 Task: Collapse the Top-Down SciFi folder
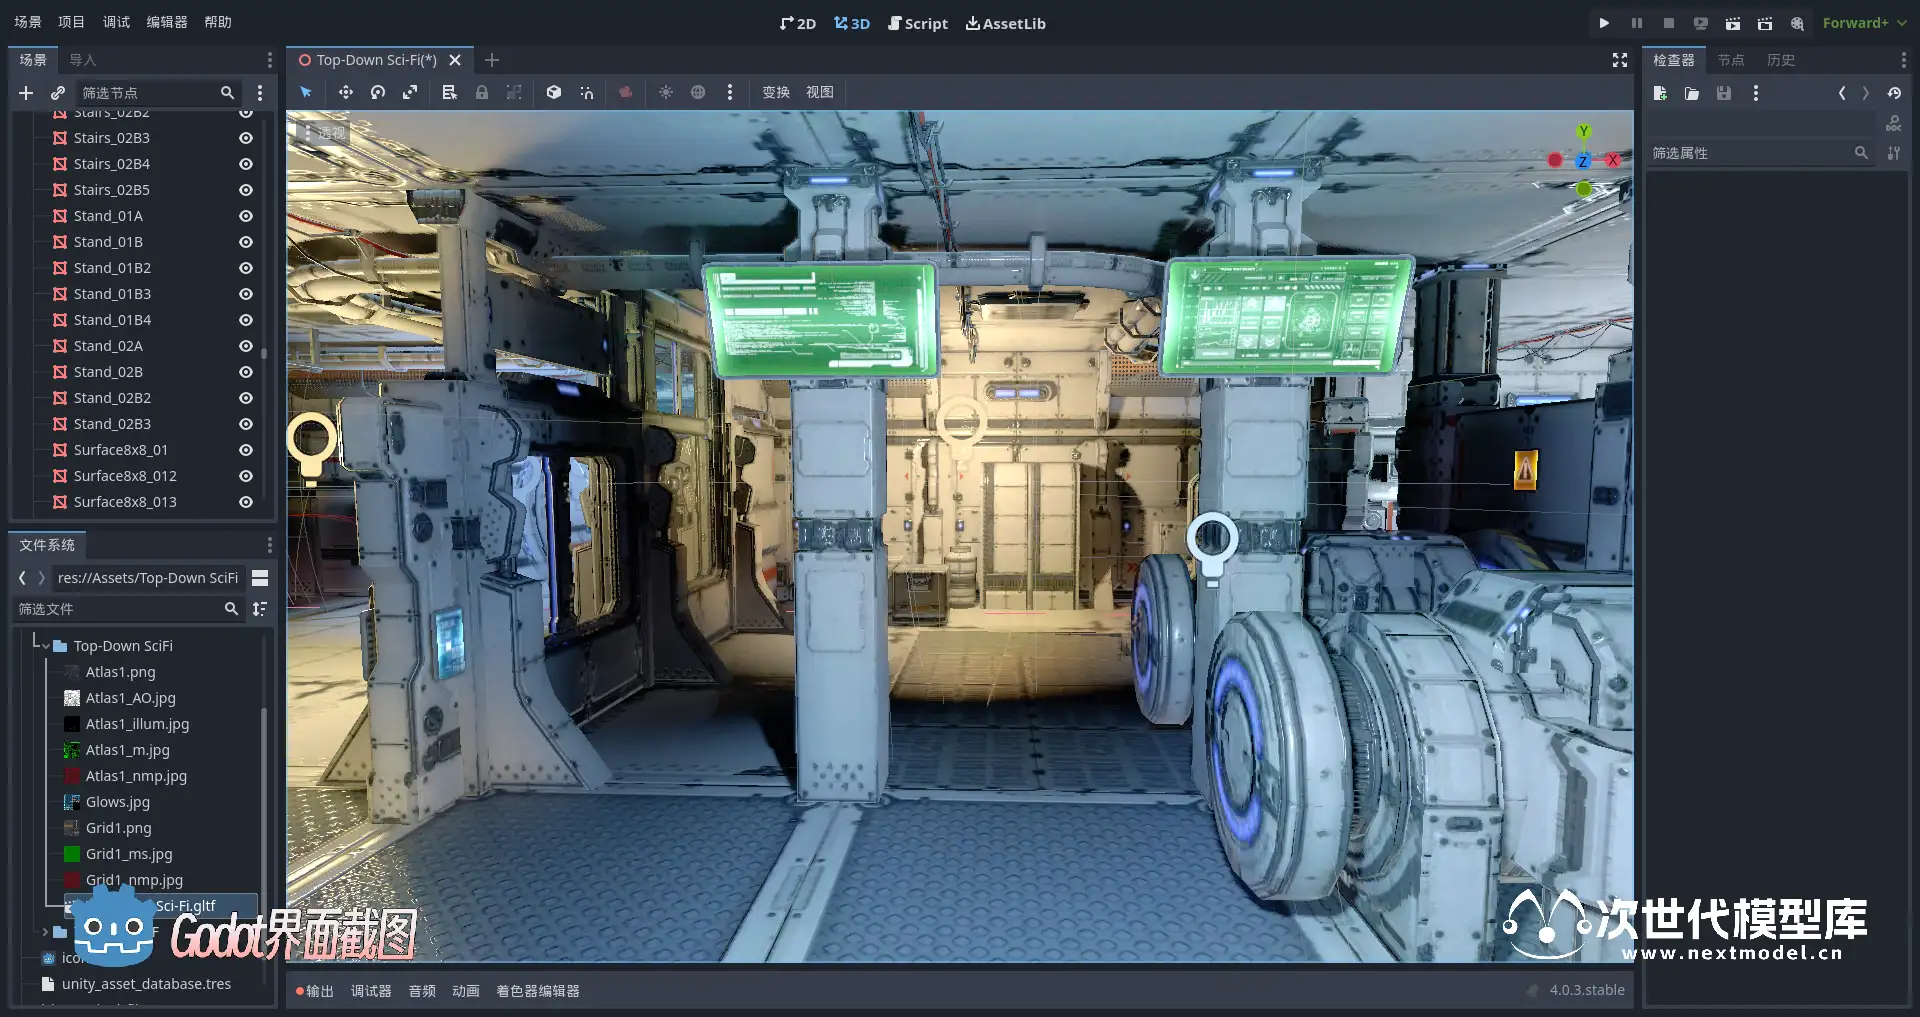click(x=46, y=646)
